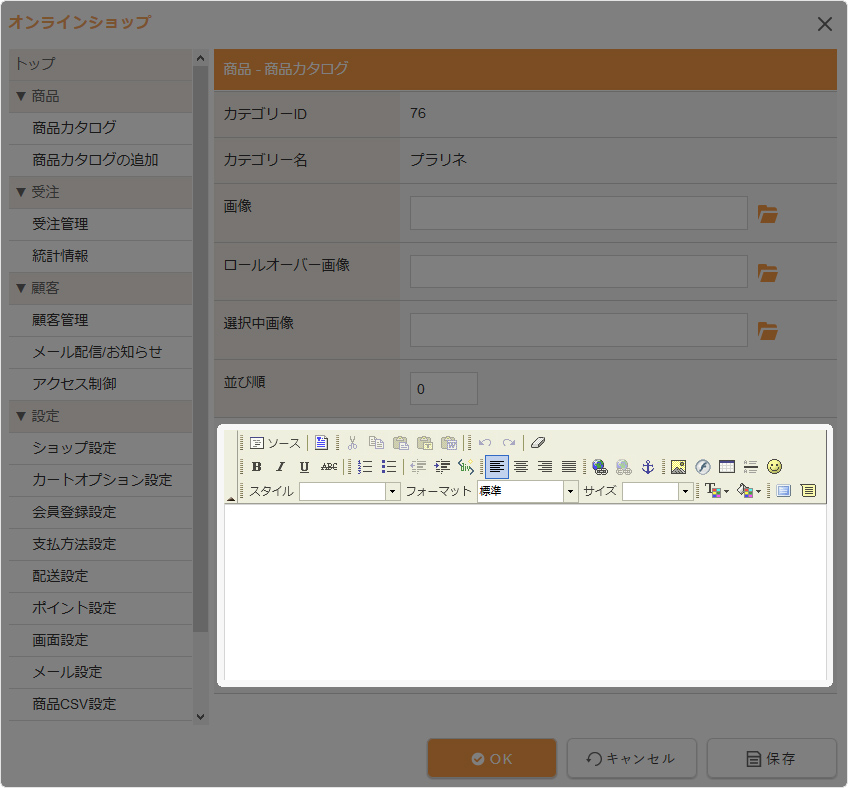Center align the editor text
Image resolution: width=848 pixels, height=788 pixels.
click(521, 467)
